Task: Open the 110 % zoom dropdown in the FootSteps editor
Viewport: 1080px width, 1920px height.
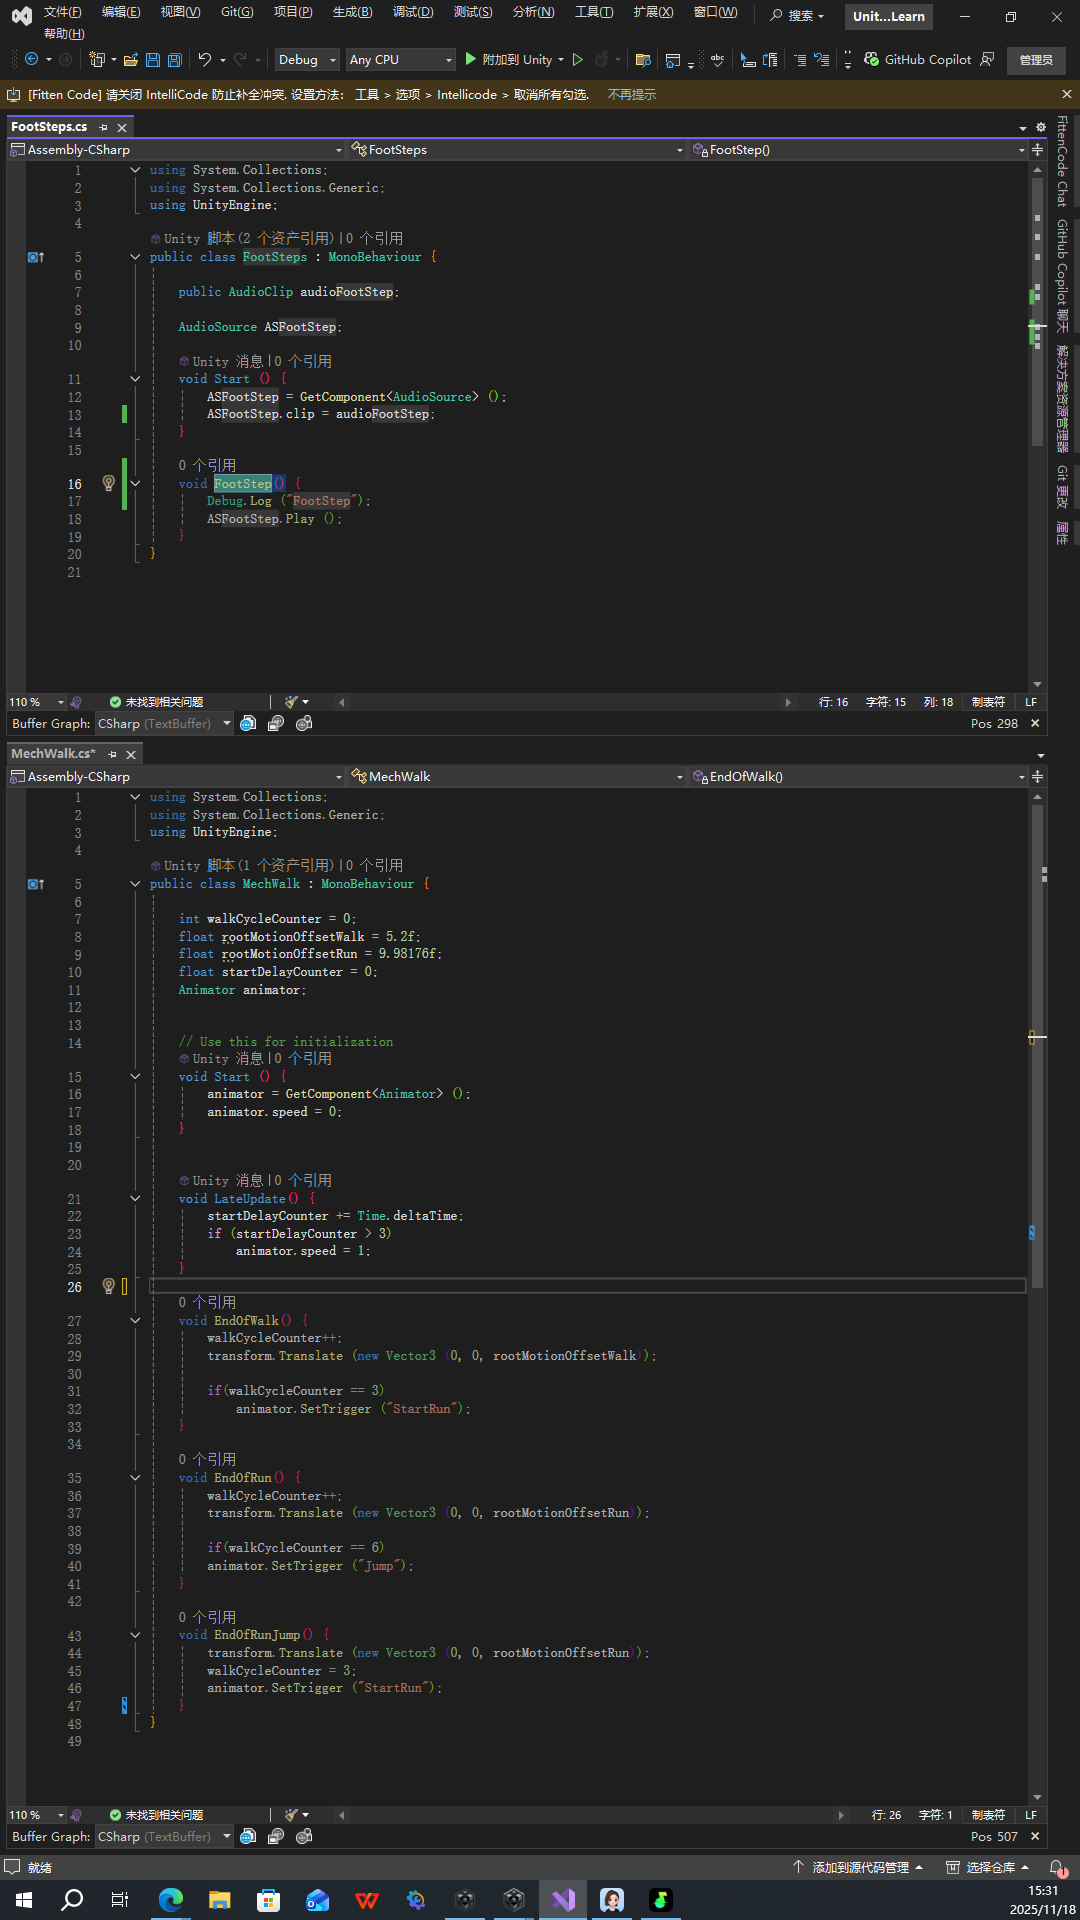Action: tap(37, 702)
